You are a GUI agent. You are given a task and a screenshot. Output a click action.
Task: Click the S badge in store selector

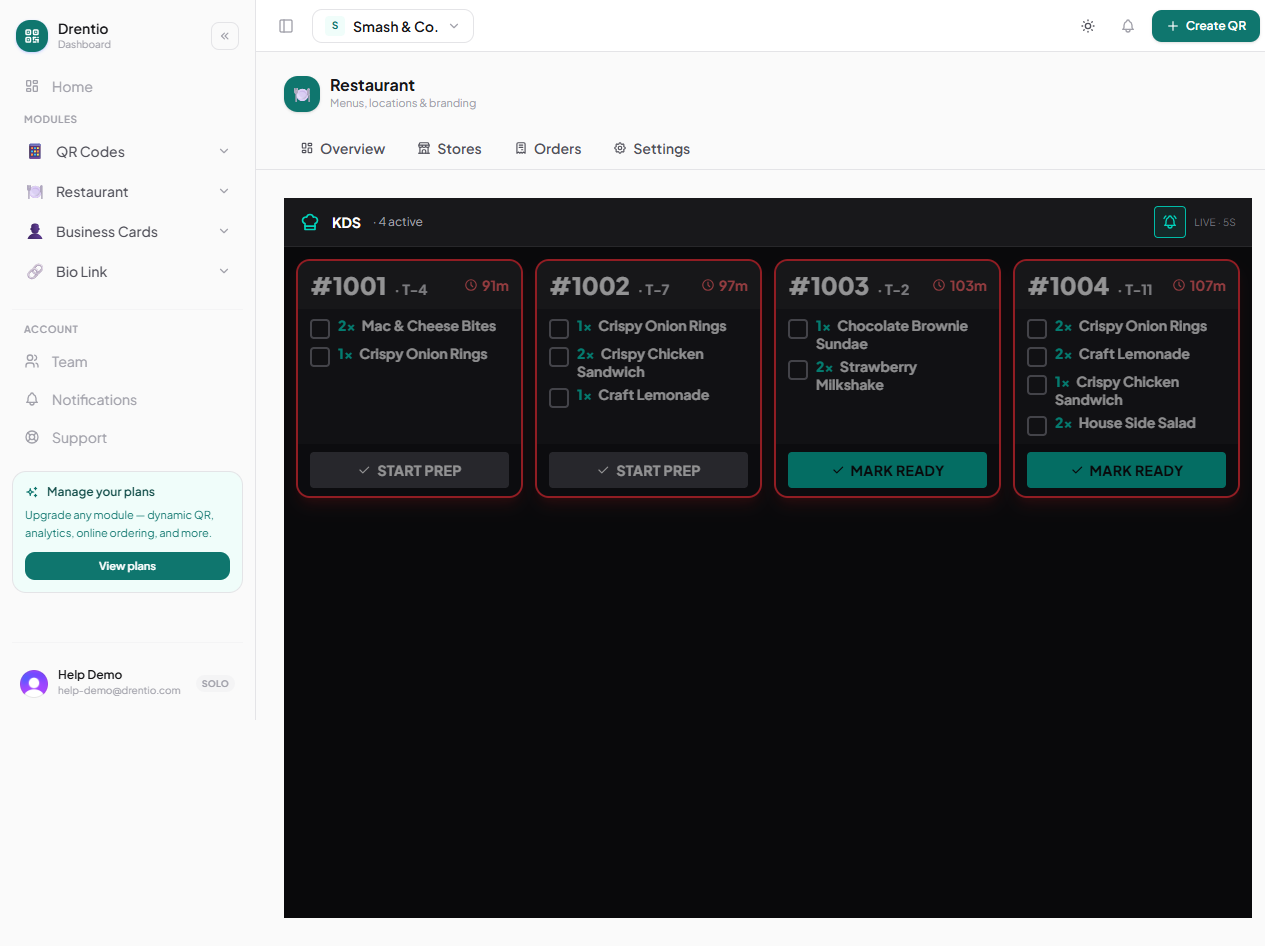pyautogui.click(x=334, y=26)
